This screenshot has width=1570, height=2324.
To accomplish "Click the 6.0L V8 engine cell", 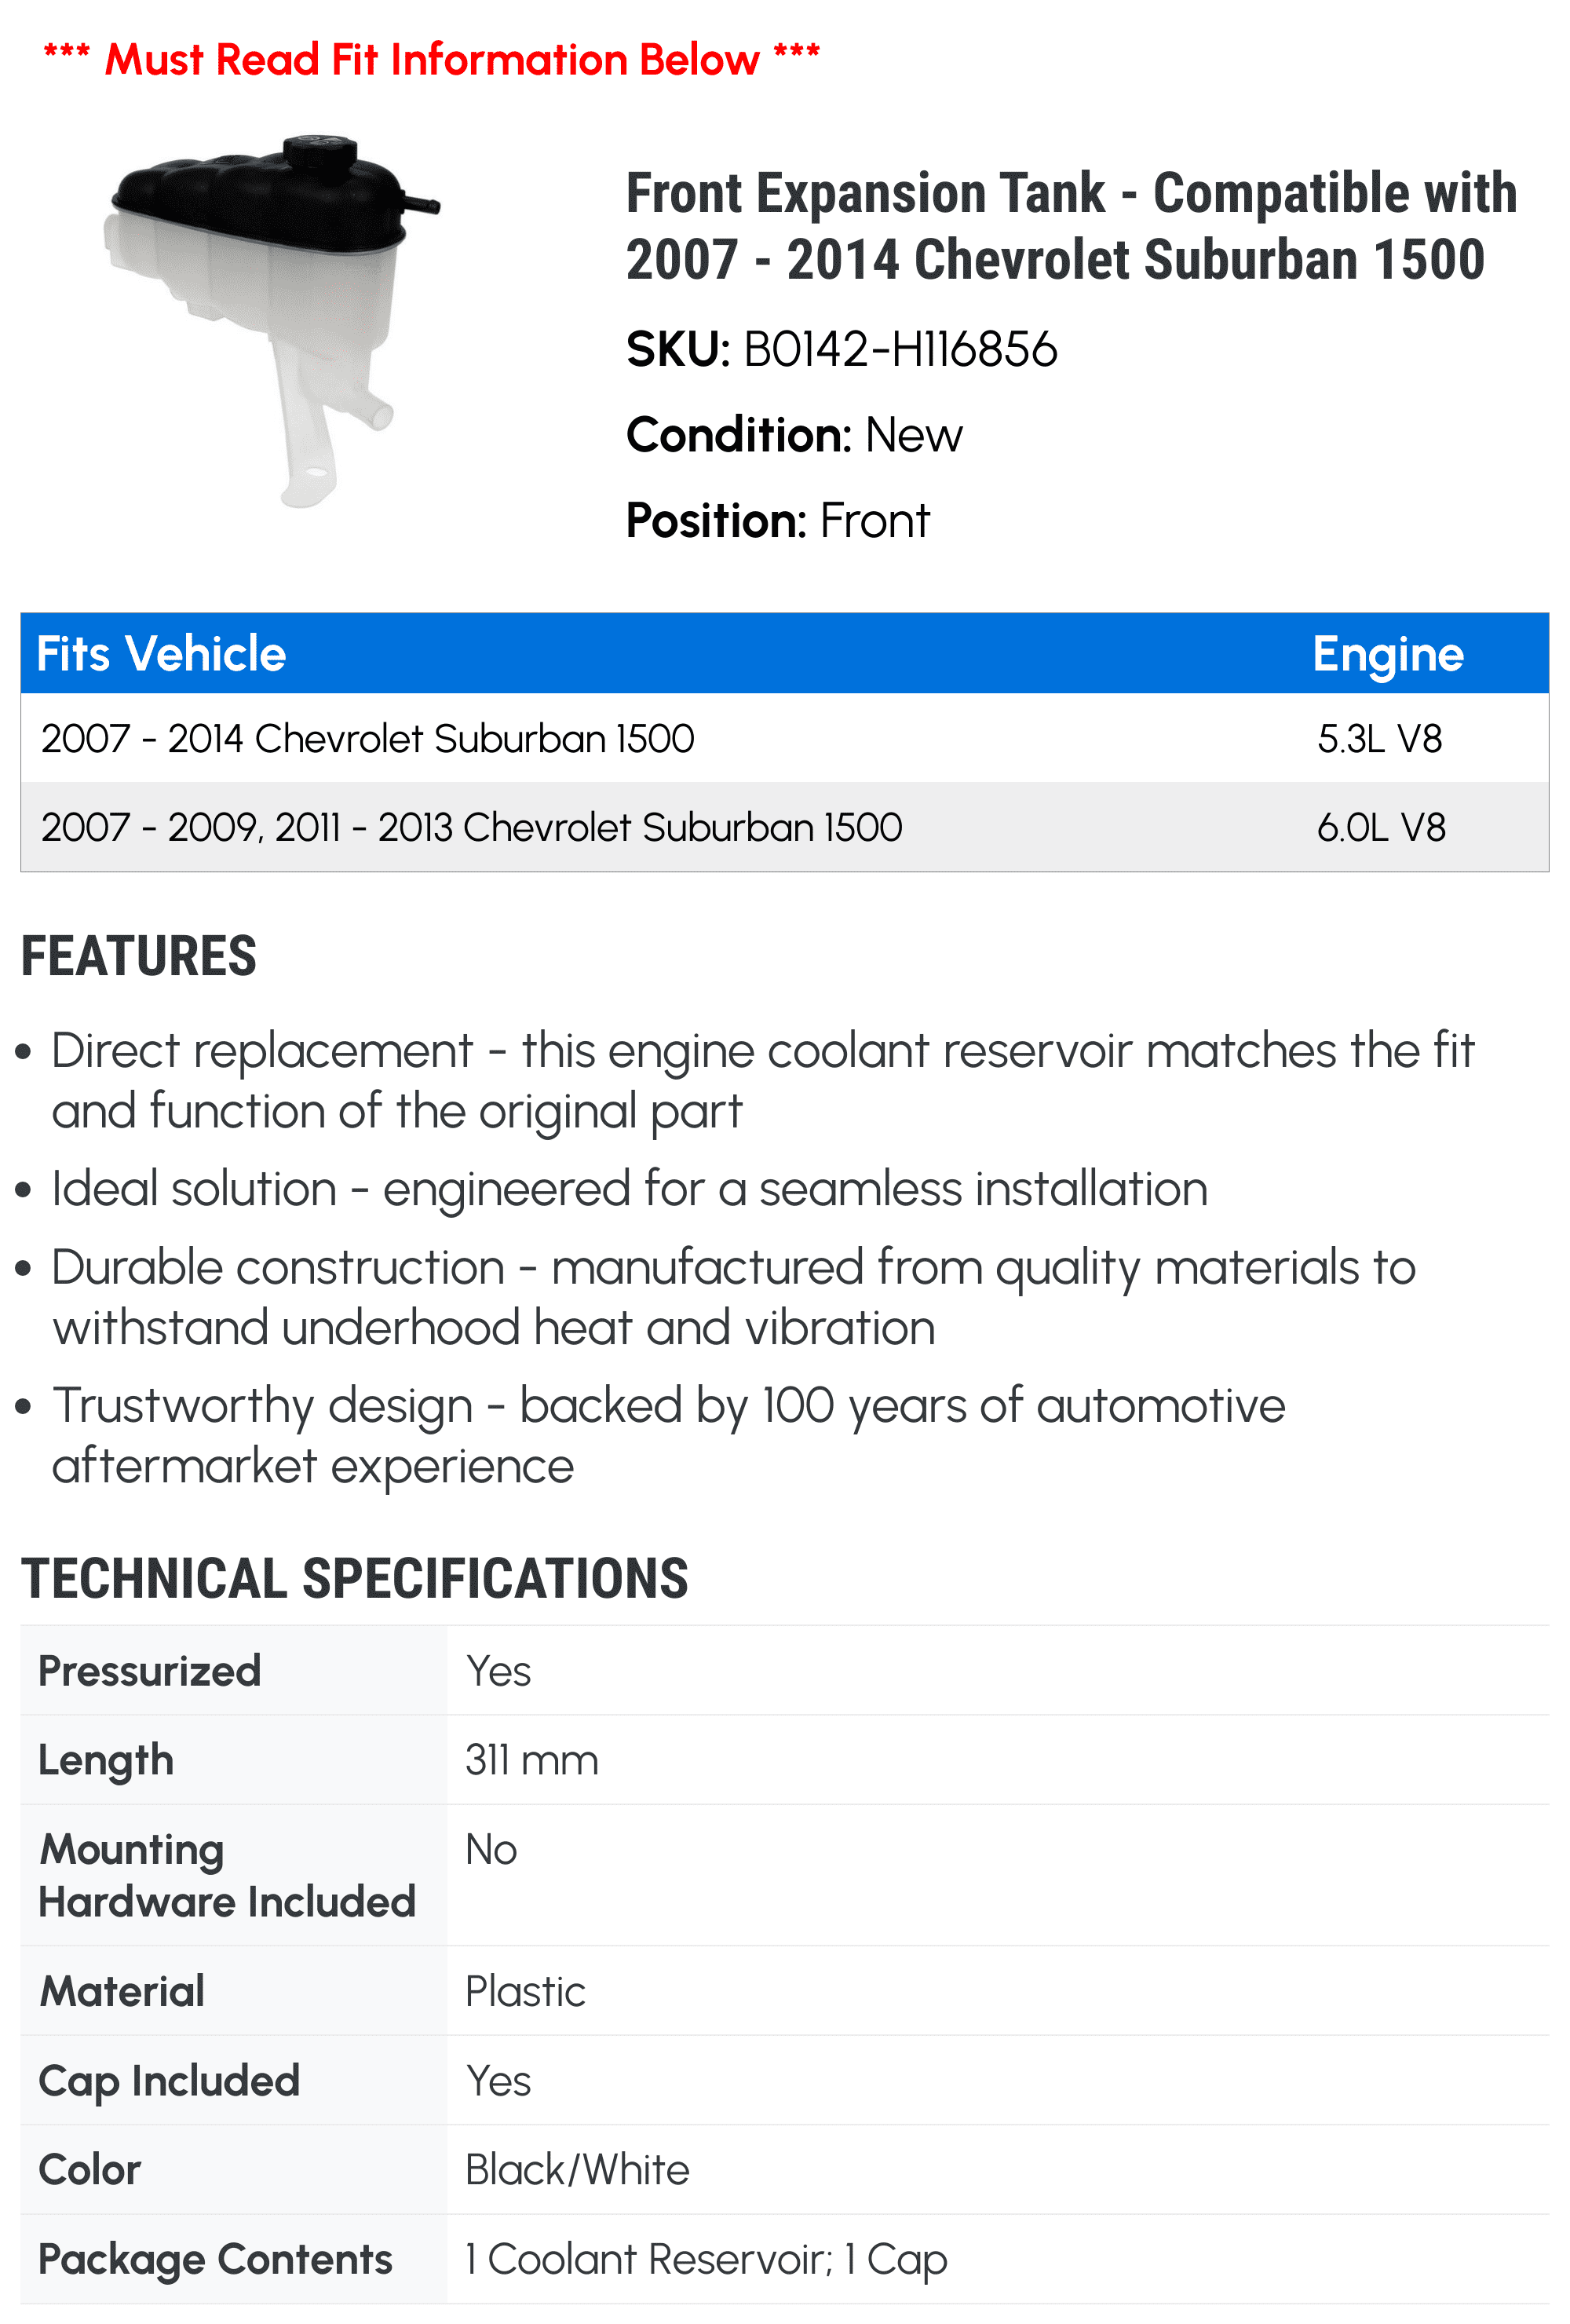I will 1381,828.
